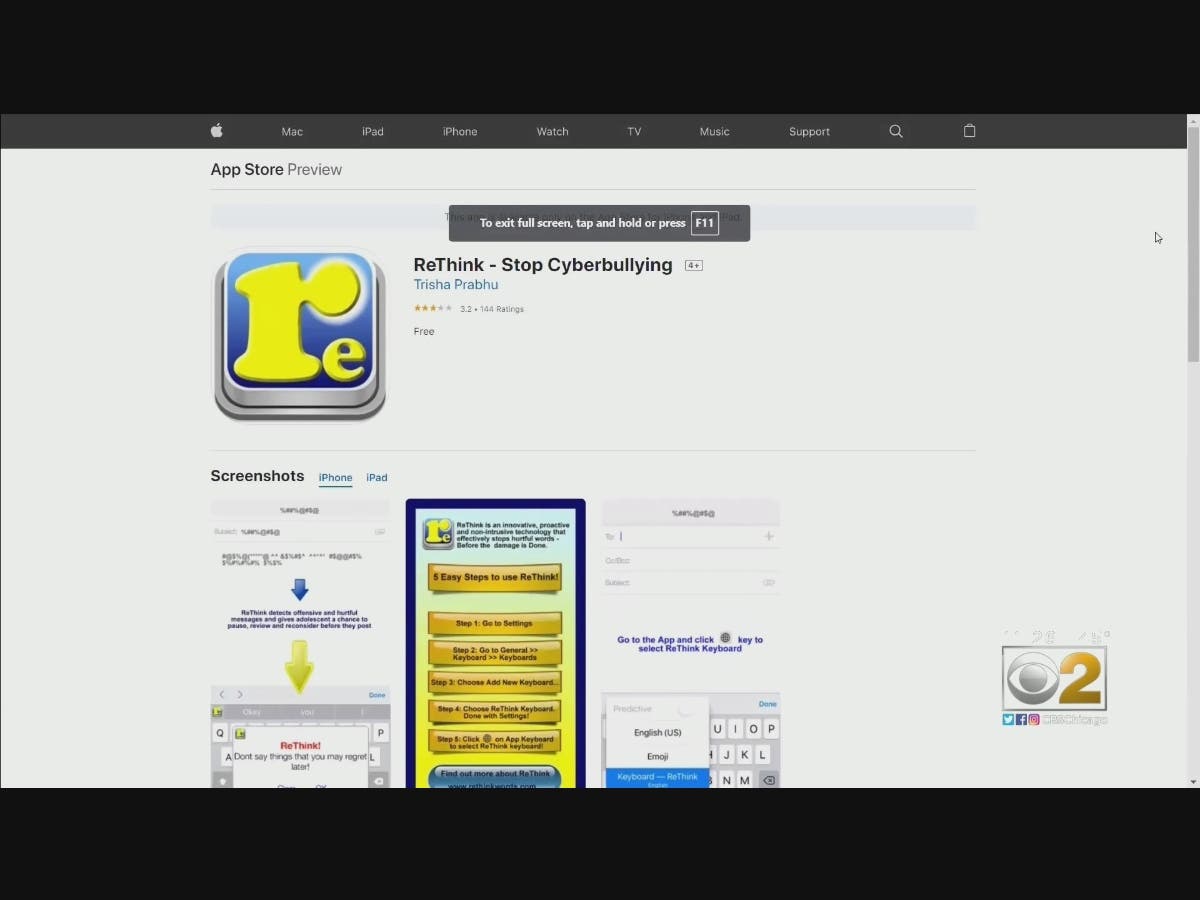Click the Free price label
This screenshot has height=900, width=1200.
[x=424, y=332]
